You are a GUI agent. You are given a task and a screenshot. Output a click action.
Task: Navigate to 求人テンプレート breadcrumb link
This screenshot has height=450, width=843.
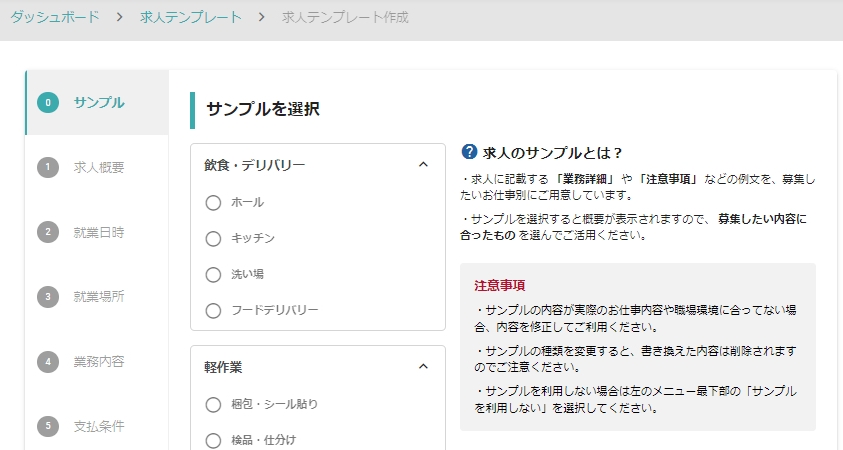190,18
